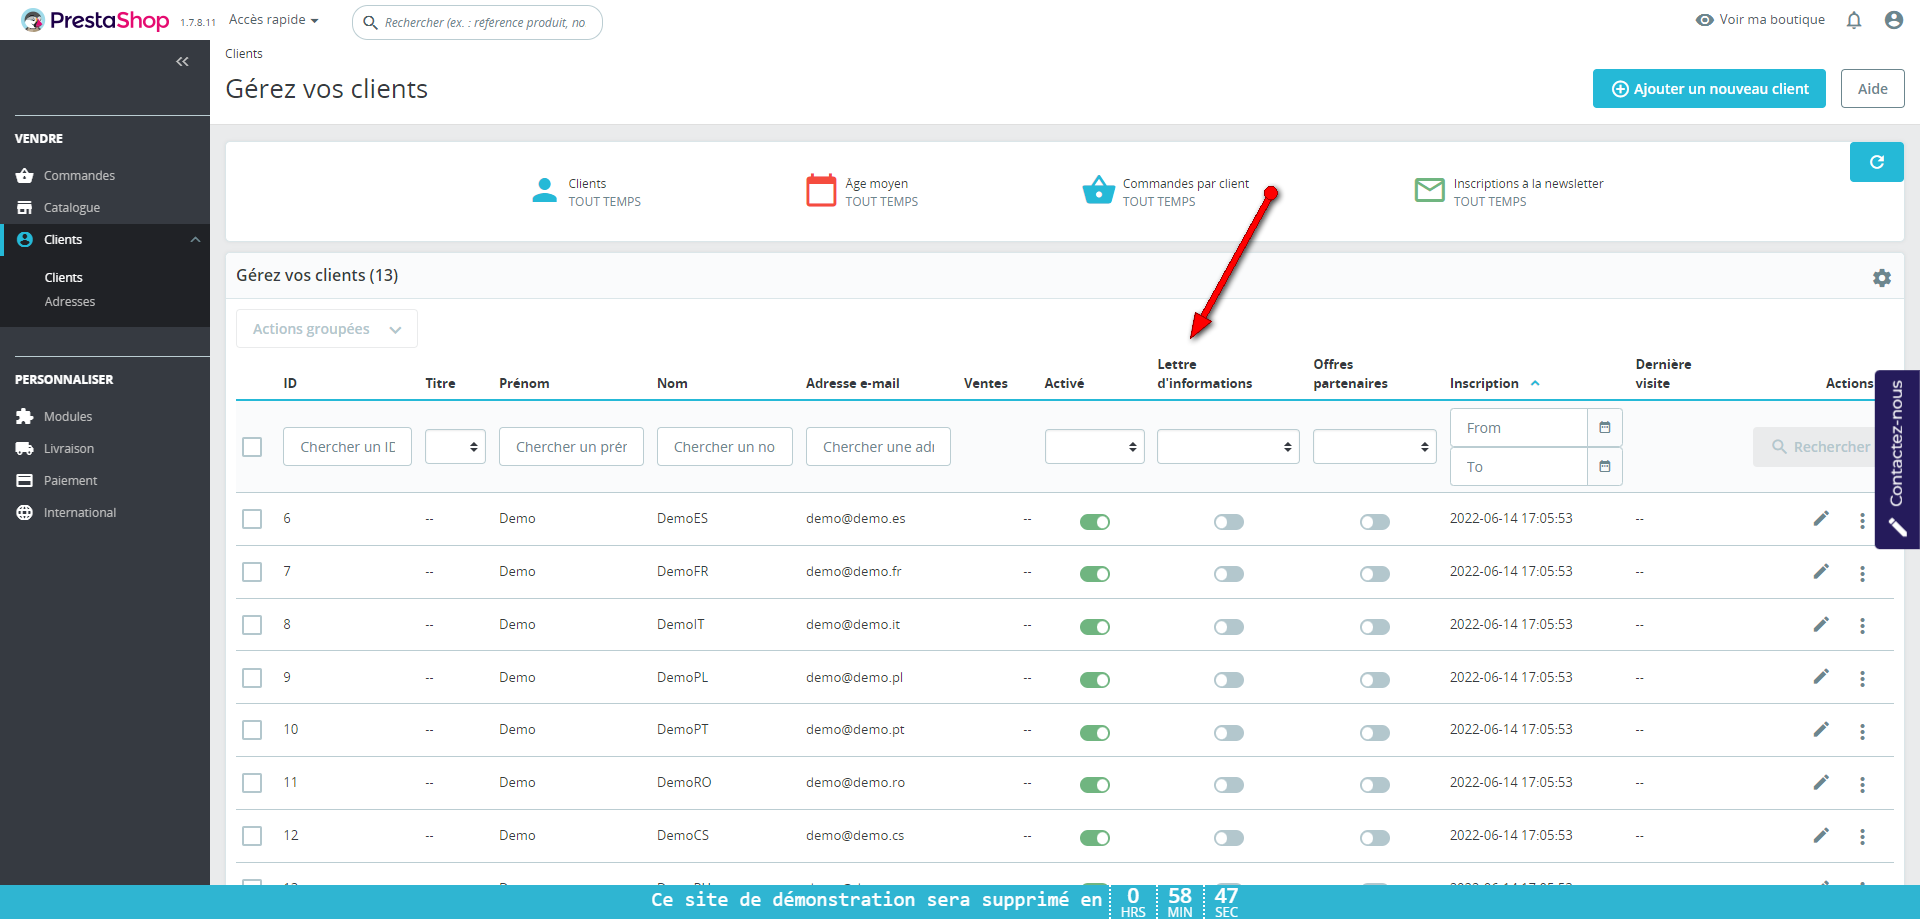Click the Aide button
The width and height of the screenshot is (1920, 919).
point(1872,89)
